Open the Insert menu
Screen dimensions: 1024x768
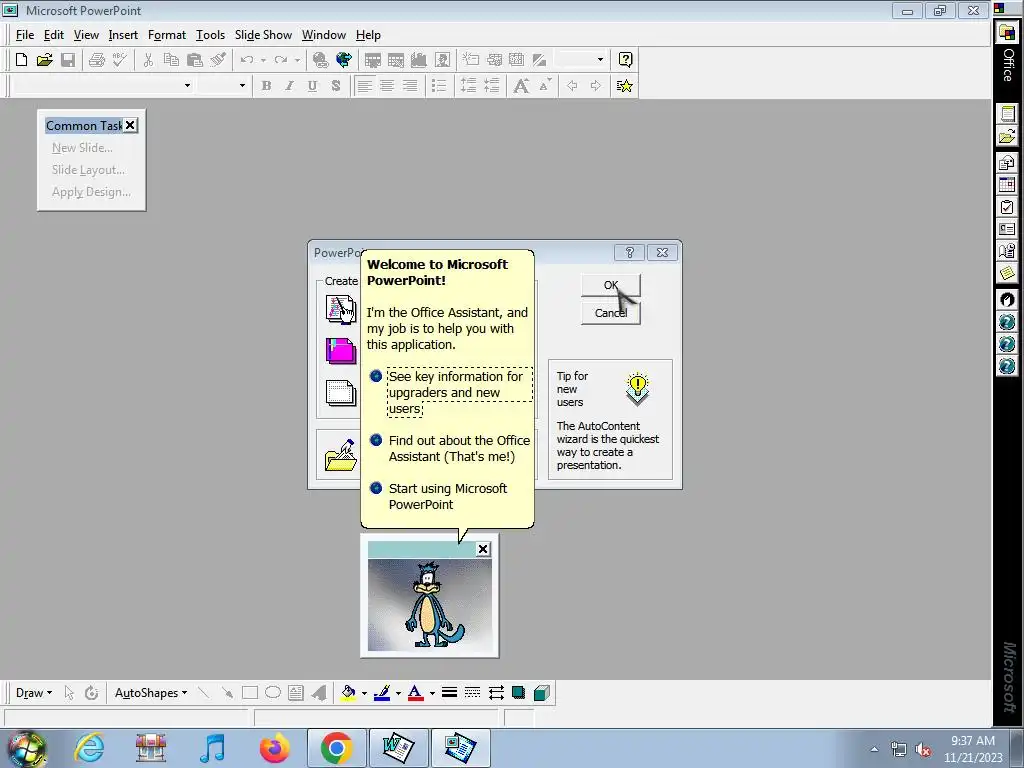[x=123, y=35]
